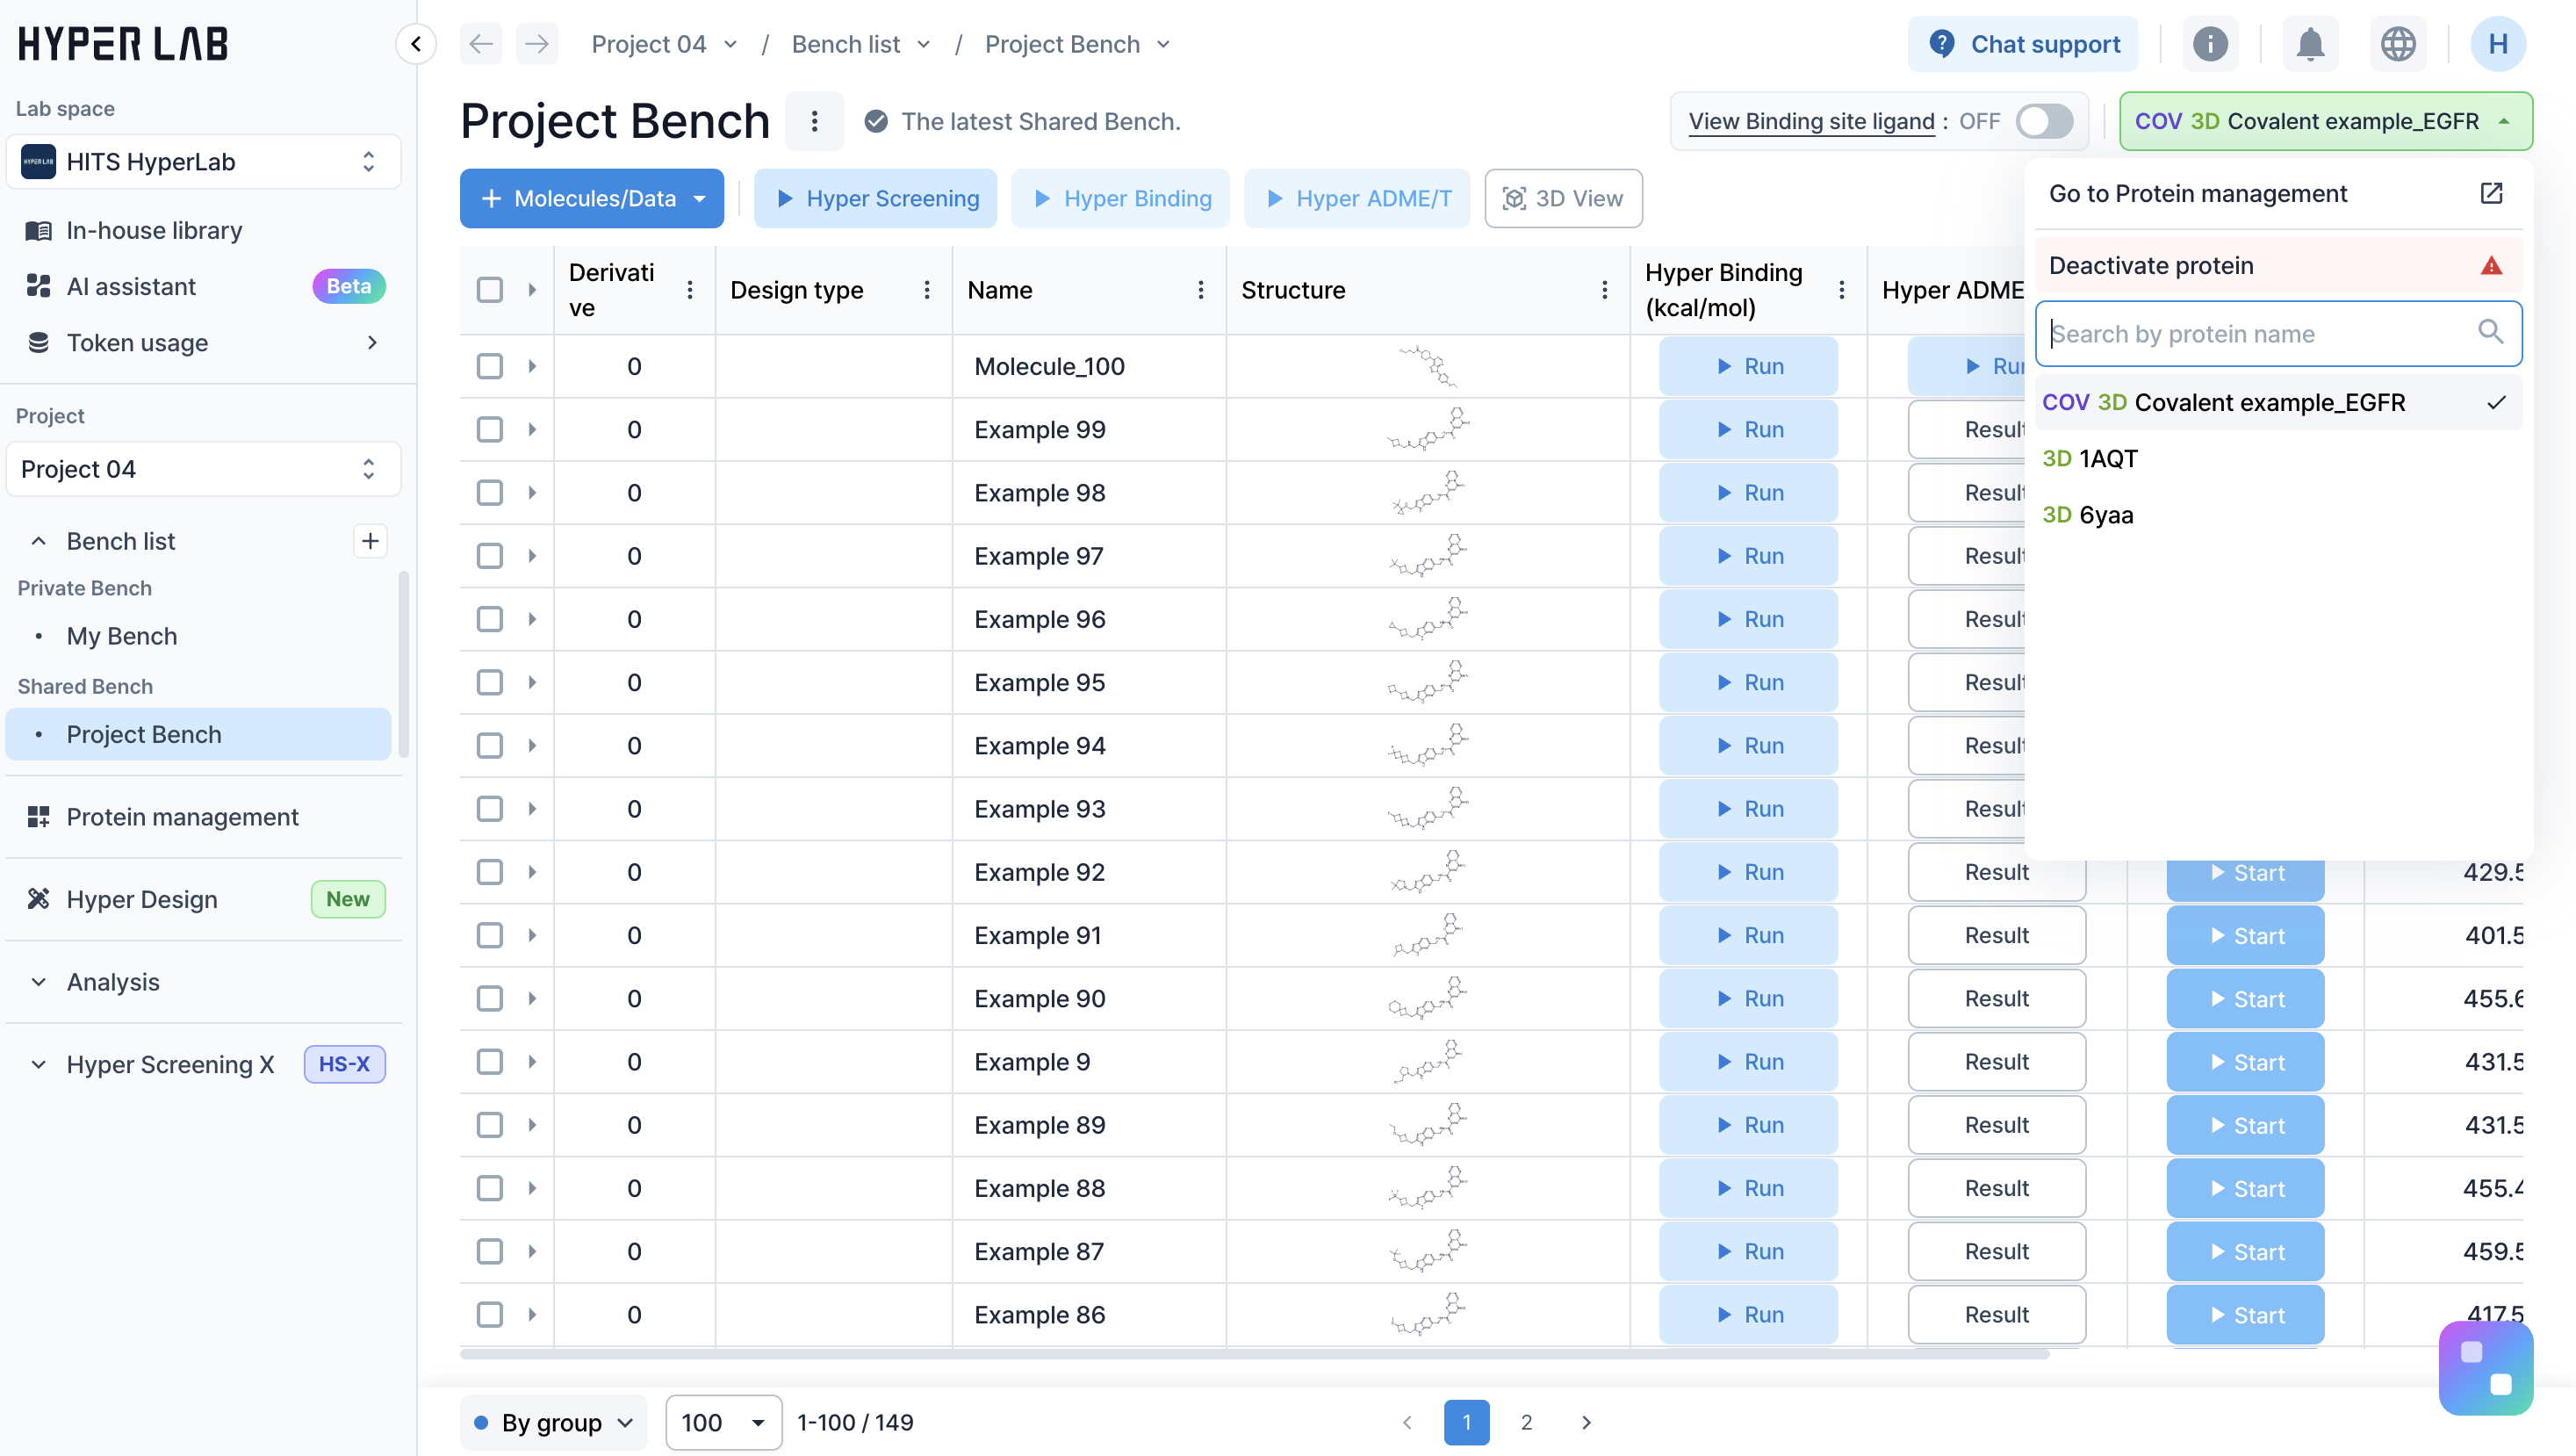The width and height of the screenshot is (2576, 1456).
Task: Open the rows-per-page 100 dropdown
Action: [723, 1422]
